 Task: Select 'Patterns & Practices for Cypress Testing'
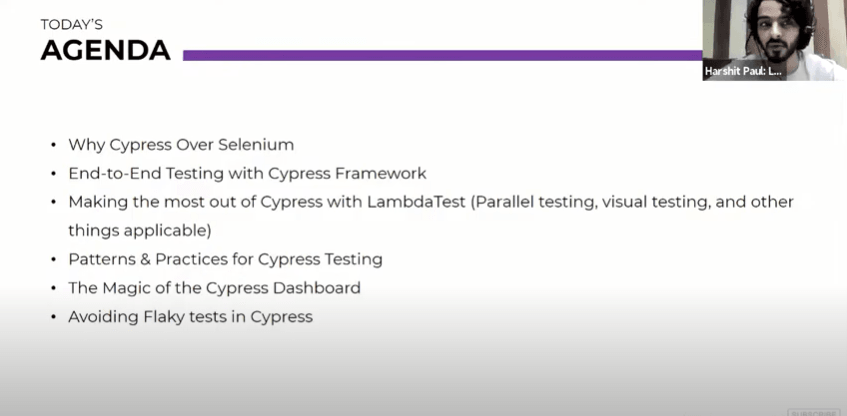point(225,259)
